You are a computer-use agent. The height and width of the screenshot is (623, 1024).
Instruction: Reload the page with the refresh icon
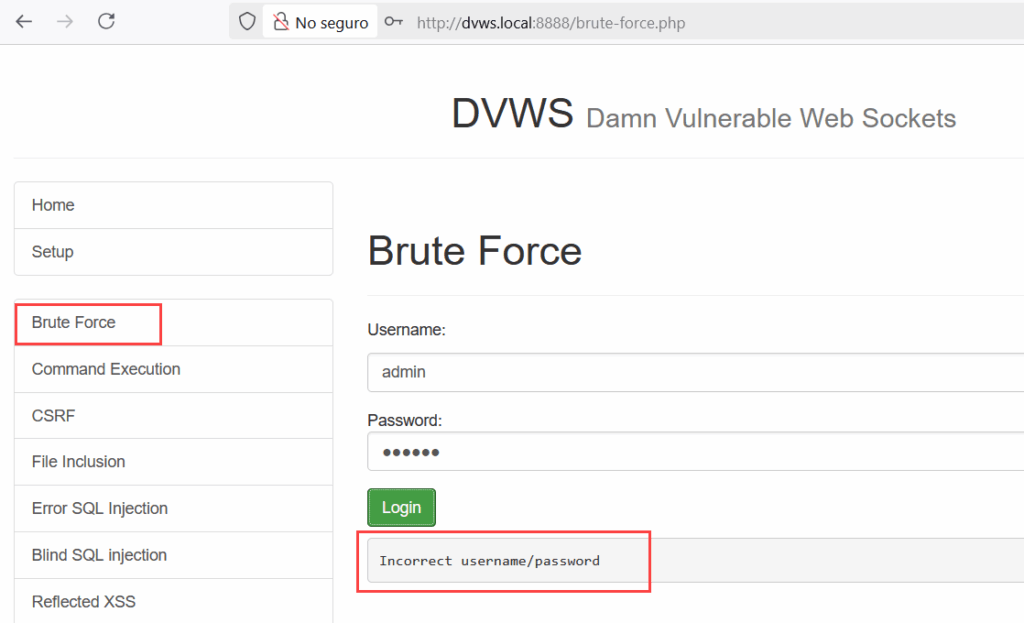coord(106,22)
